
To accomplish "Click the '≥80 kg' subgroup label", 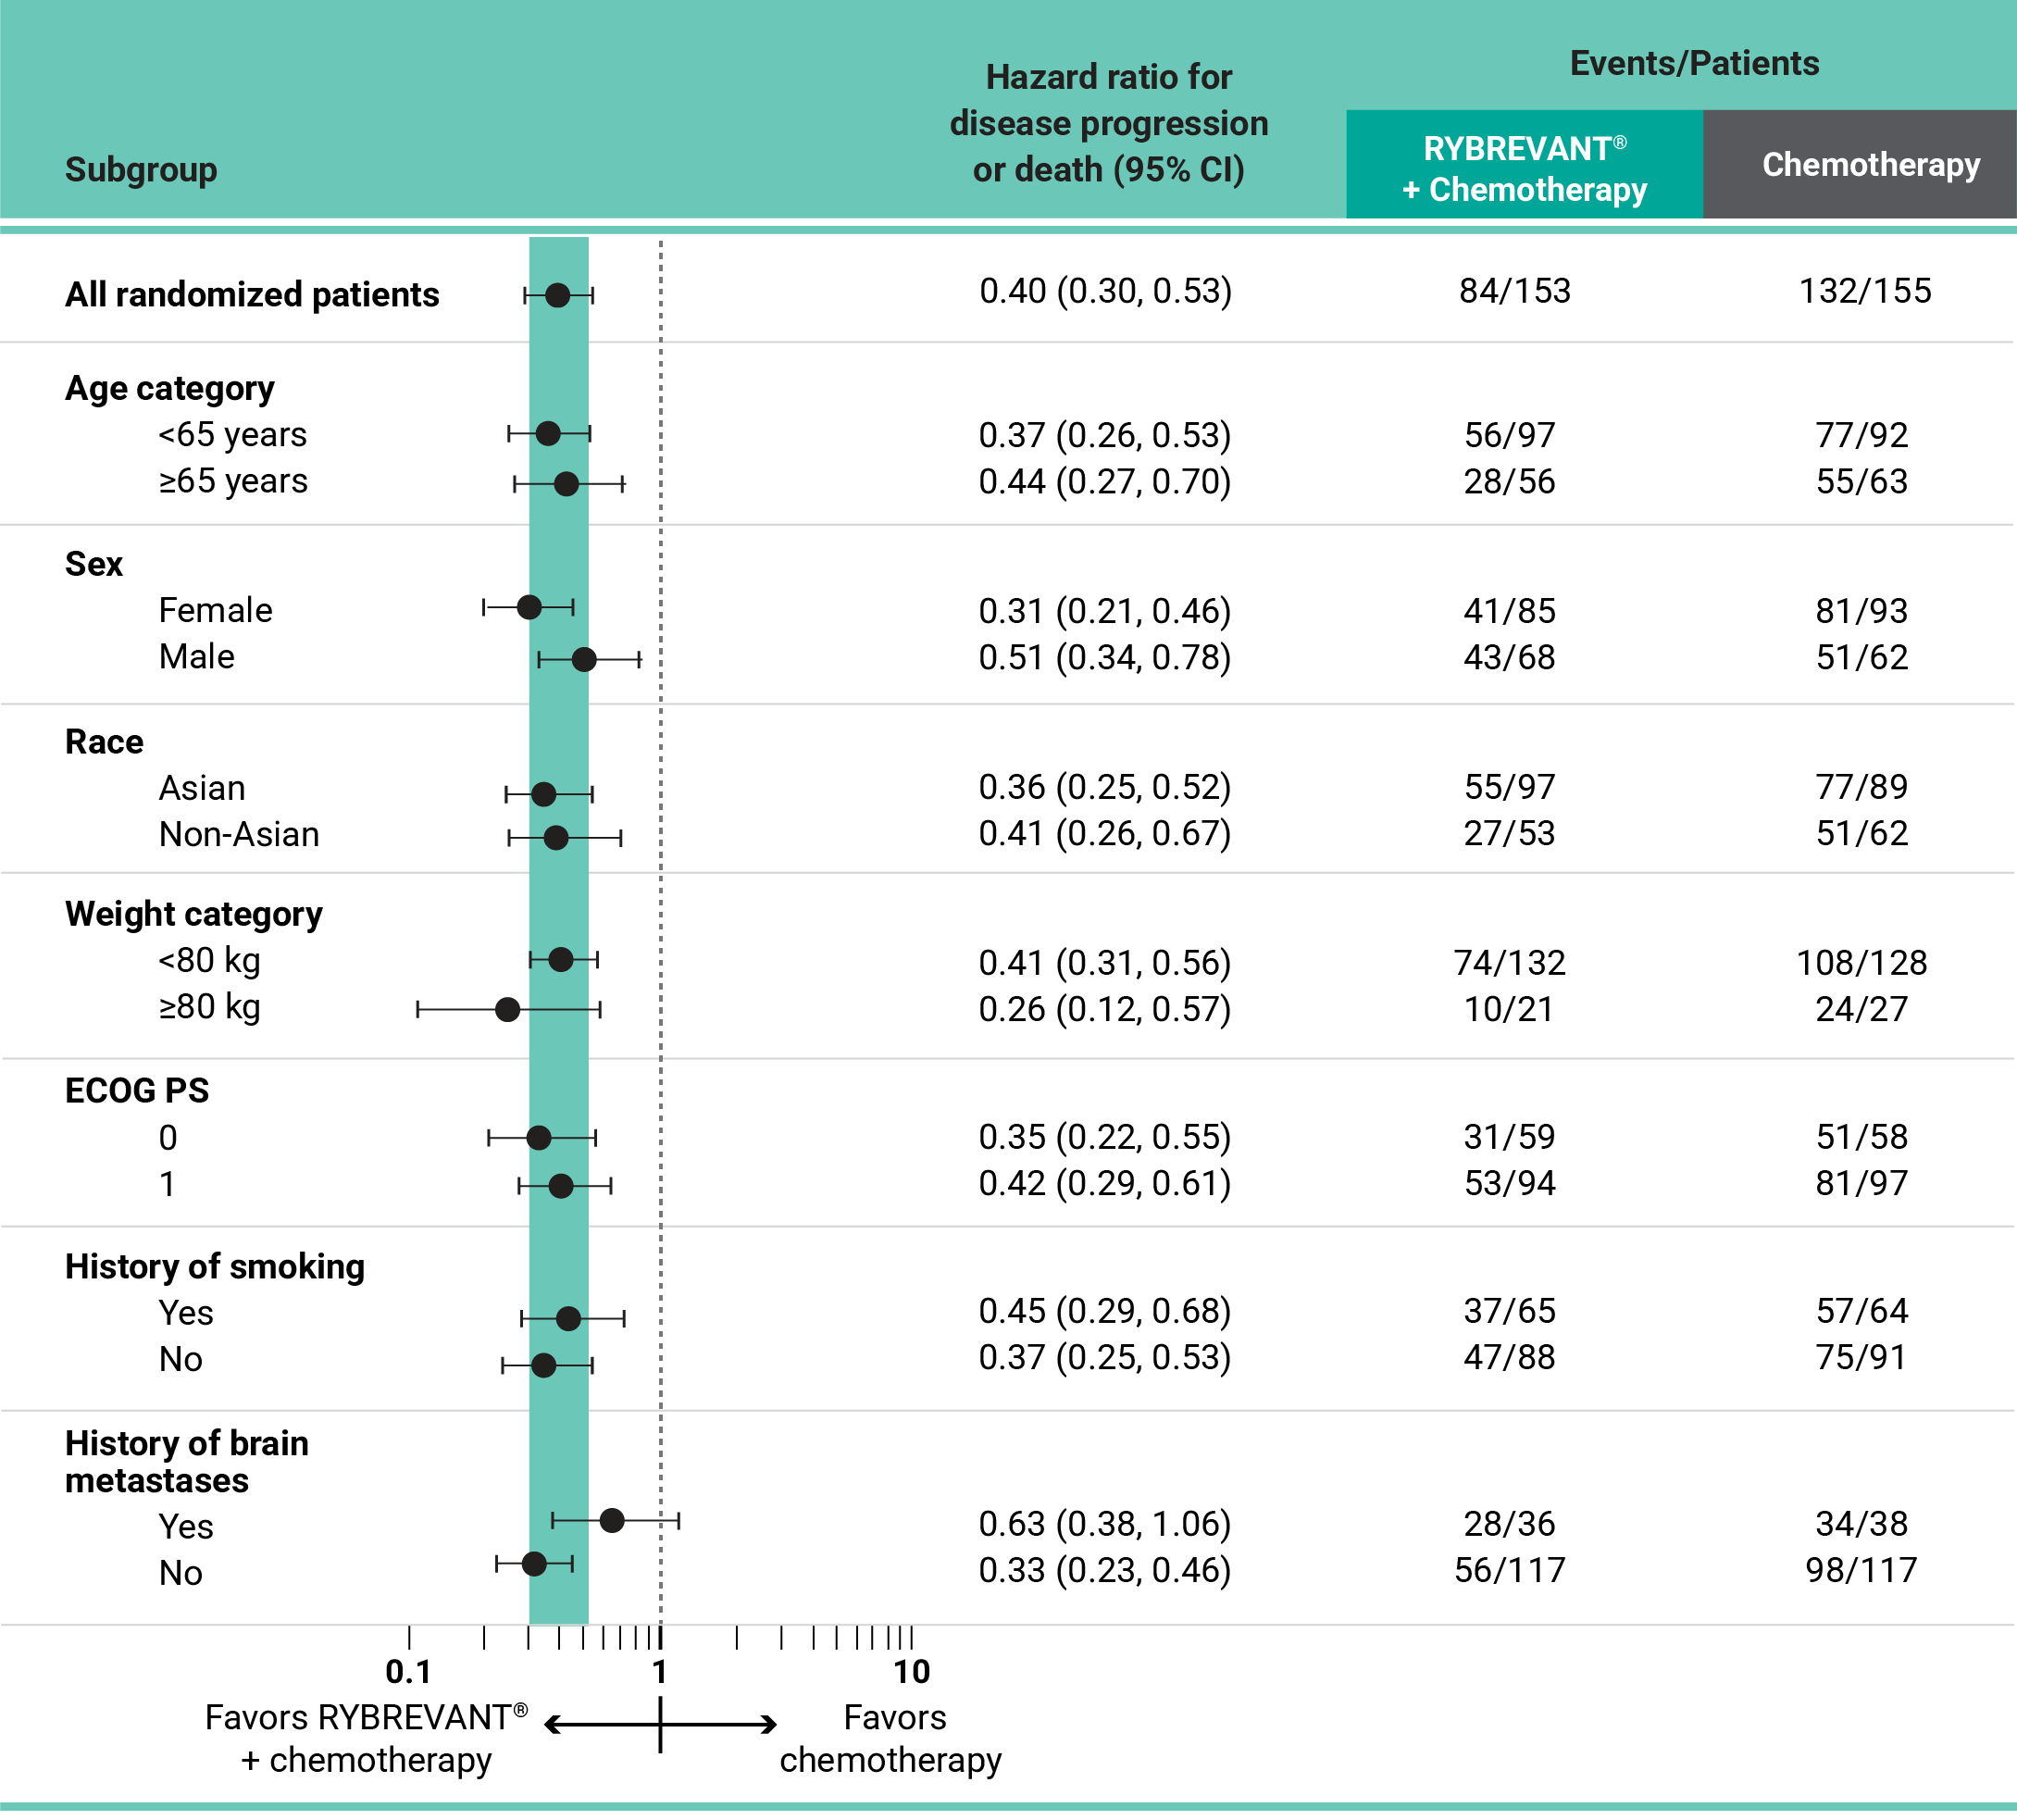I will (x=210, y=1007).
